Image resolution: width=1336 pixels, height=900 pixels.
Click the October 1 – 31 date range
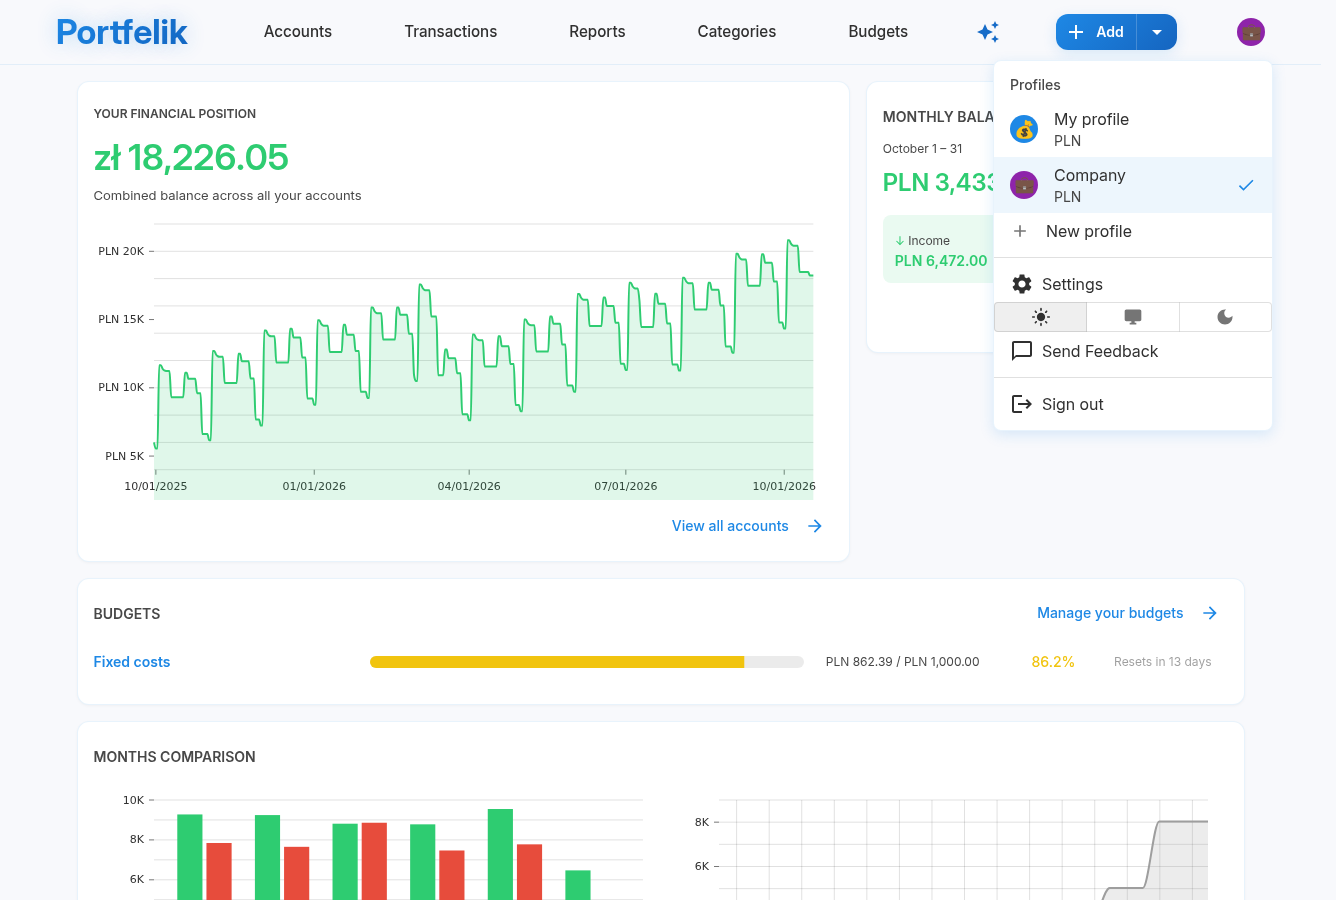pyautogui.click(x=923, y=149)
